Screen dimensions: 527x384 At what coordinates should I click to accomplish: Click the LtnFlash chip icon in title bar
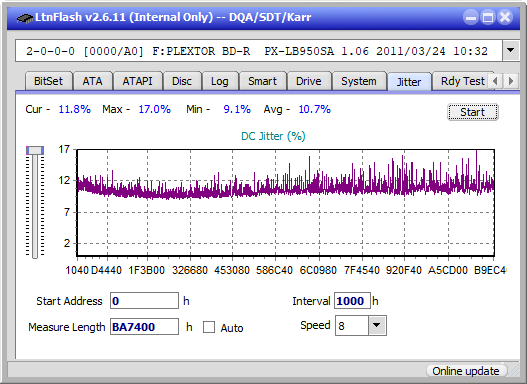pos(24,17)
